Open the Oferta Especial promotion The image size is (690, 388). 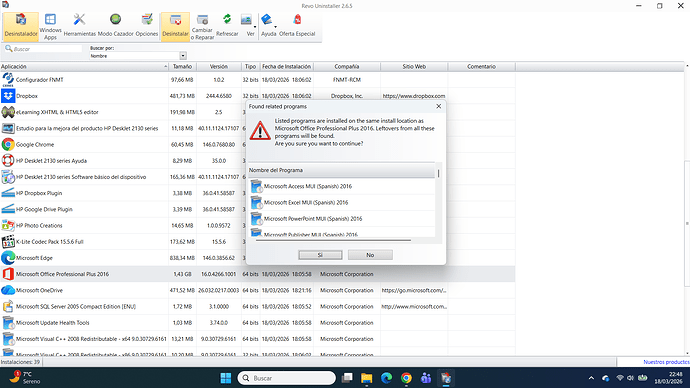[x=297, y=27]
